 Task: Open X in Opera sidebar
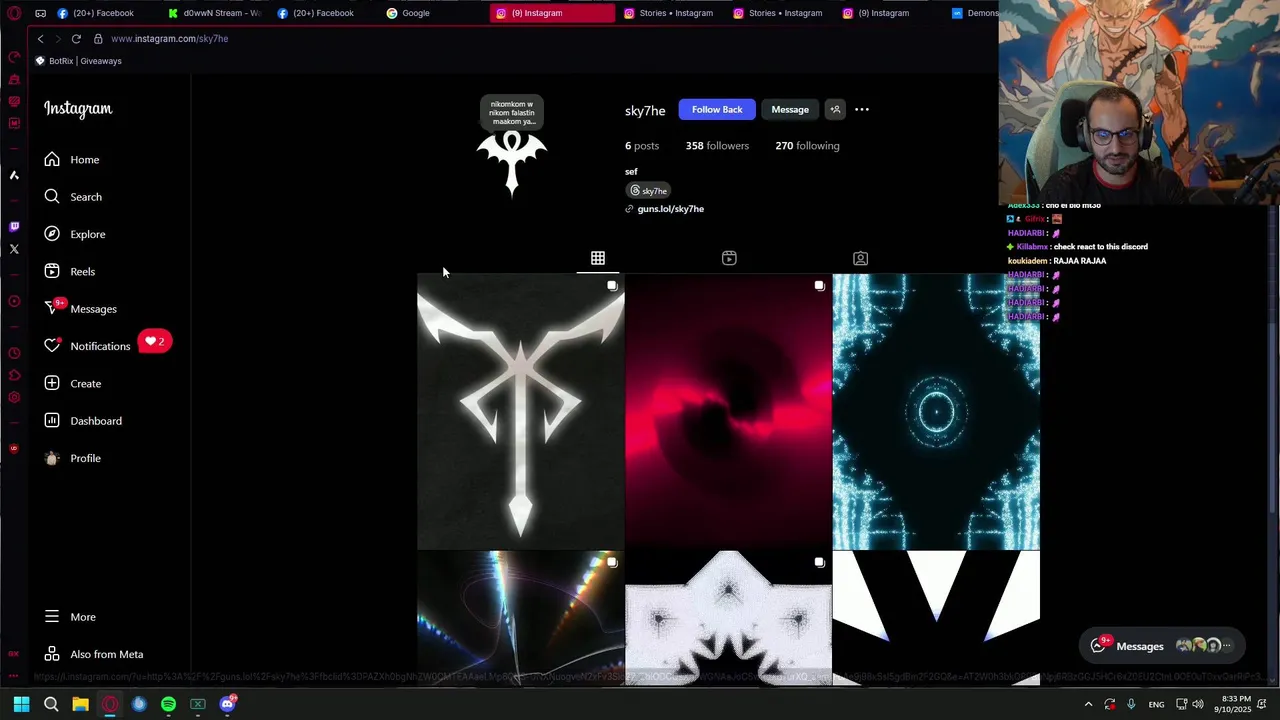pos(14,249)
